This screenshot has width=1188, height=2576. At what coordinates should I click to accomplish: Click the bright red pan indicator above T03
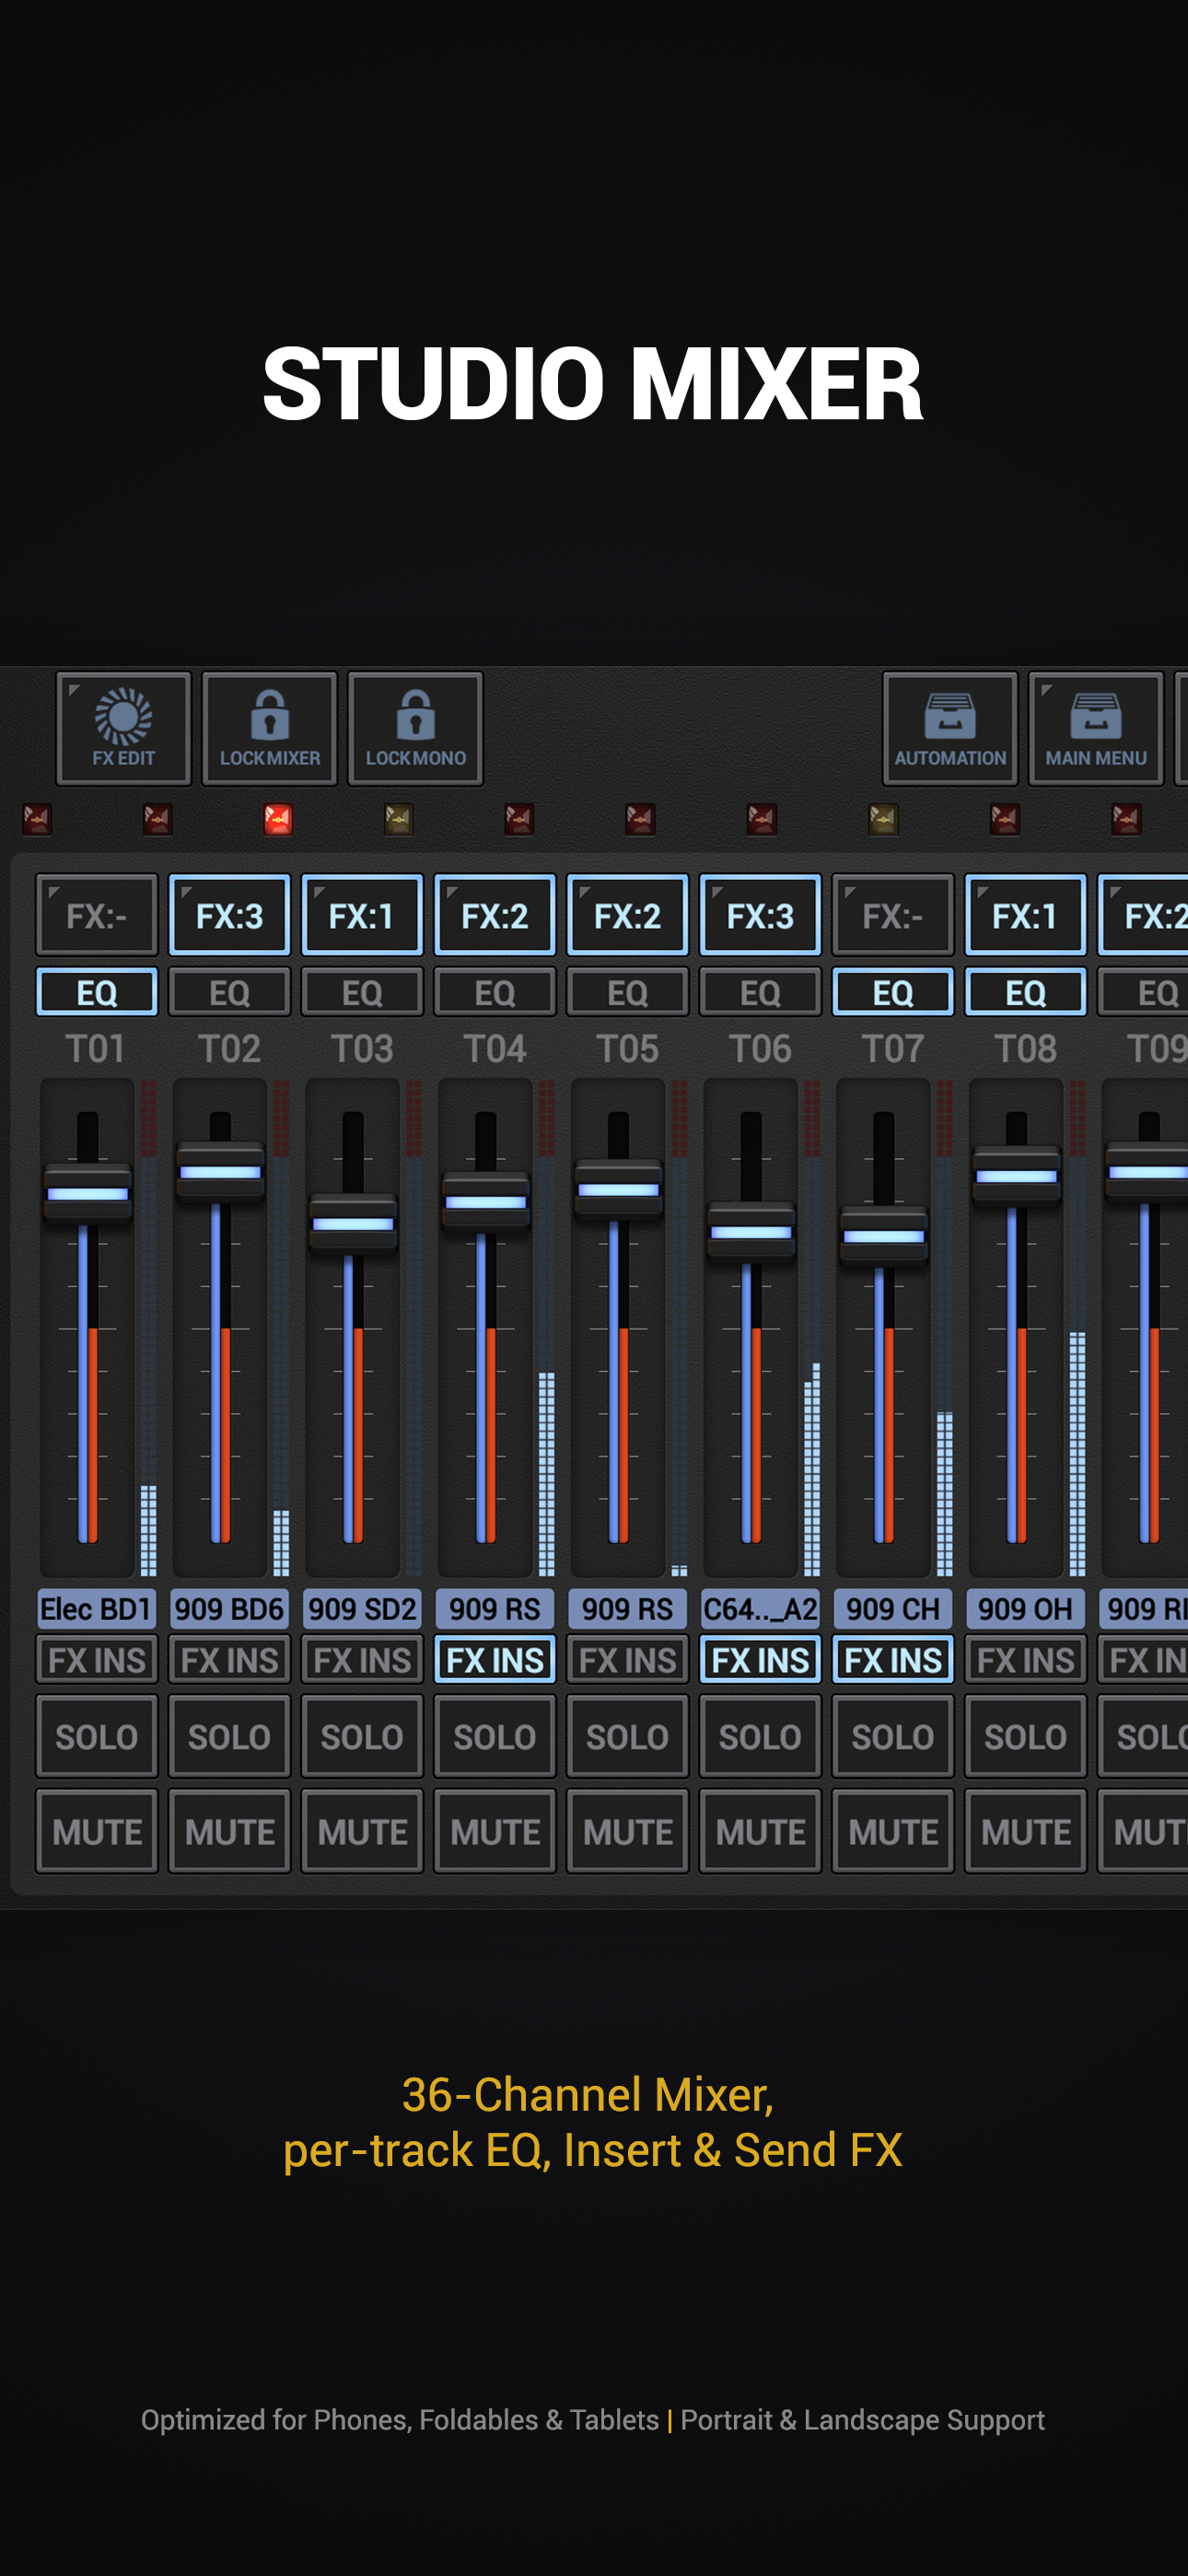(278, 819)
